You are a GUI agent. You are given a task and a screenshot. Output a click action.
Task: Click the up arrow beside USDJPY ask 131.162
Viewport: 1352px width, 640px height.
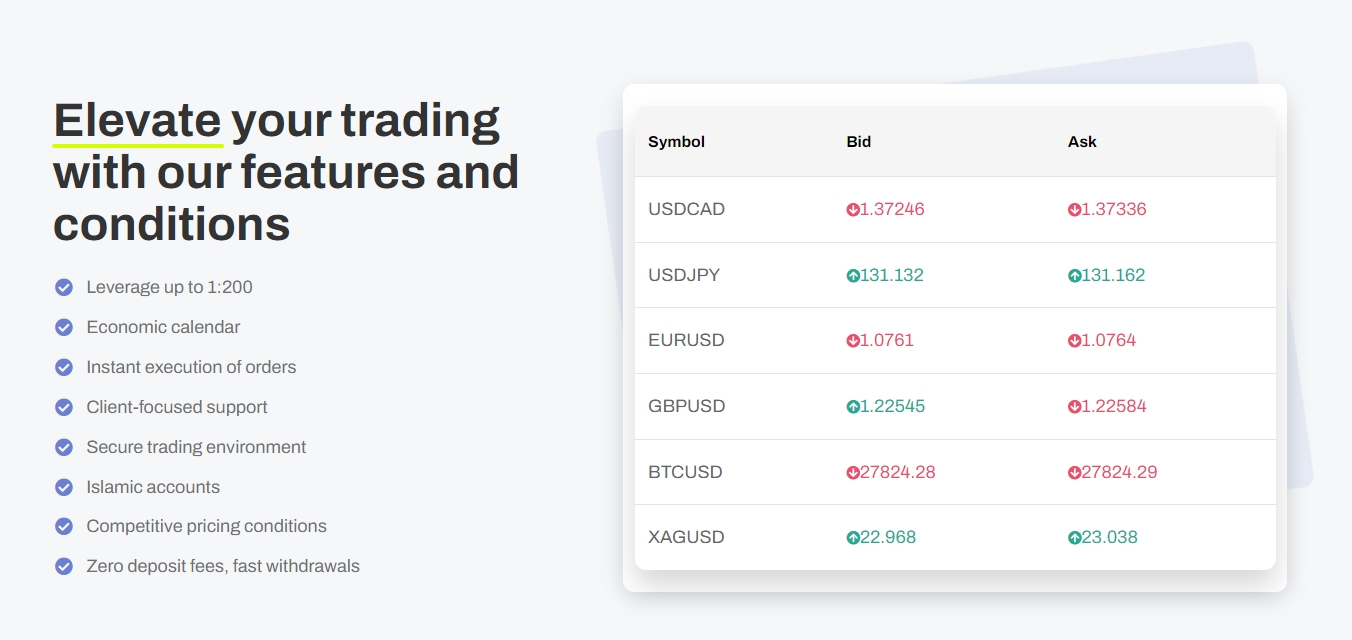click(x=1075, y=276)
